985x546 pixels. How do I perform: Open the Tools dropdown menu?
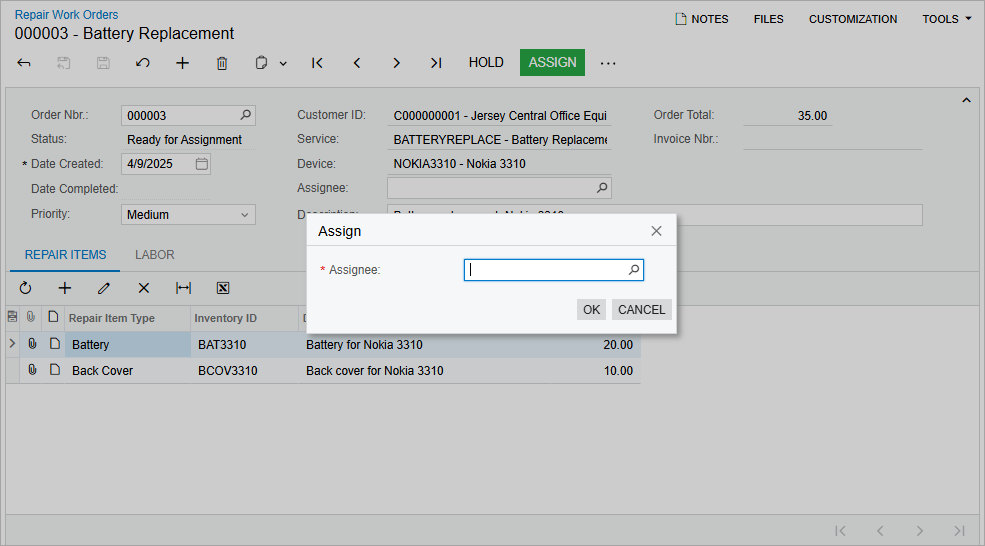tap(946, 19)
